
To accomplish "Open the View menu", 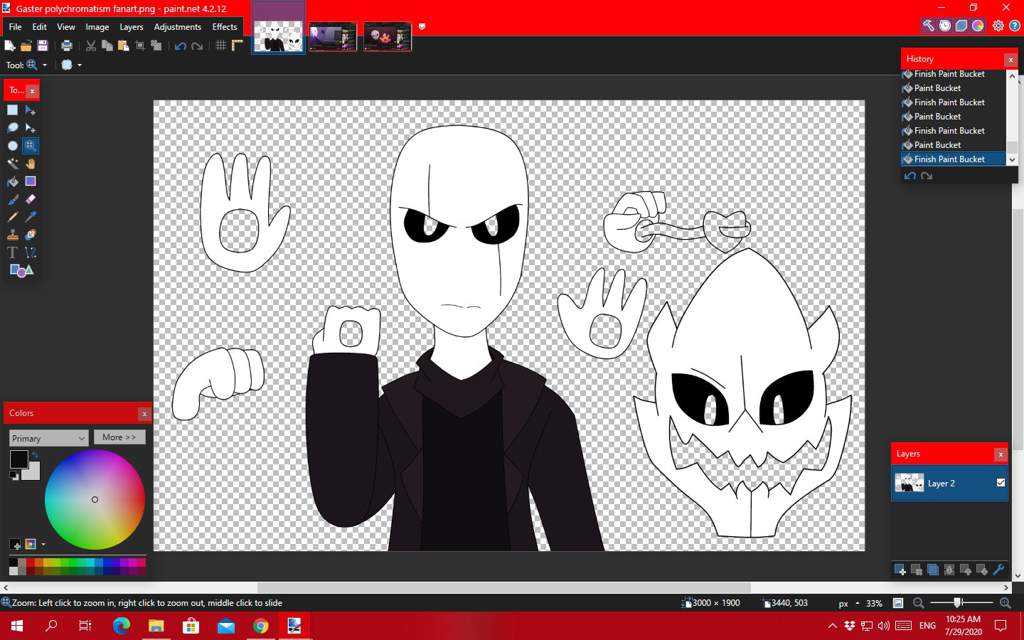I will tap(66, 27).
